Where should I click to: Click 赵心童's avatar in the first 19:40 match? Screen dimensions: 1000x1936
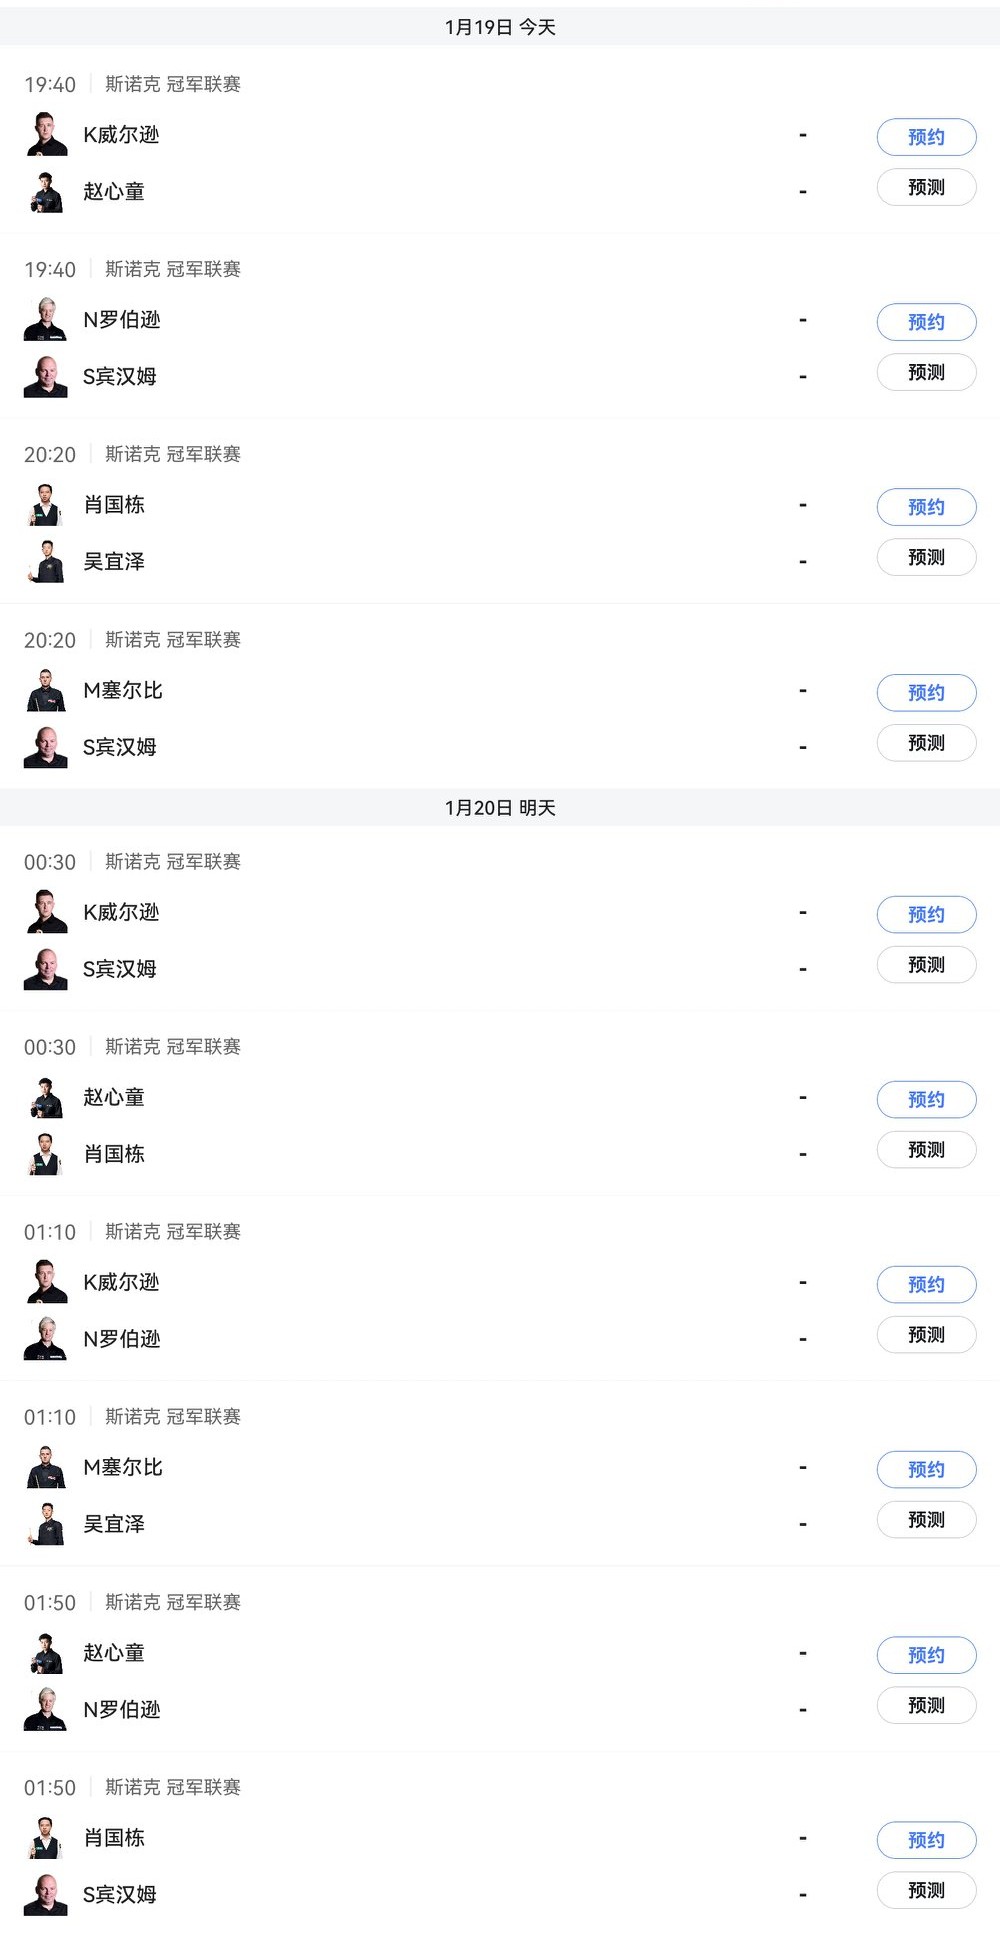click(46, 191)
